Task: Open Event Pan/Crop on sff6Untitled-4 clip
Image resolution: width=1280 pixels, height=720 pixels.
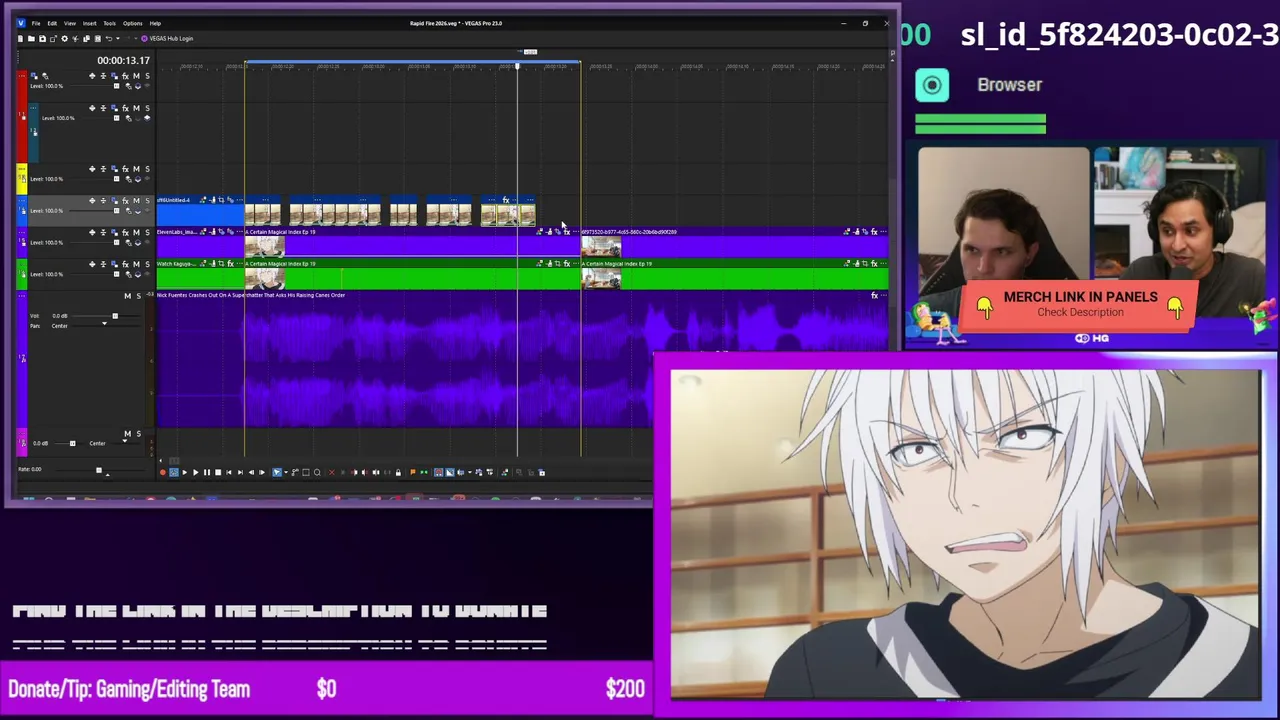Action: pyautogui.click(x=221, y=200)
